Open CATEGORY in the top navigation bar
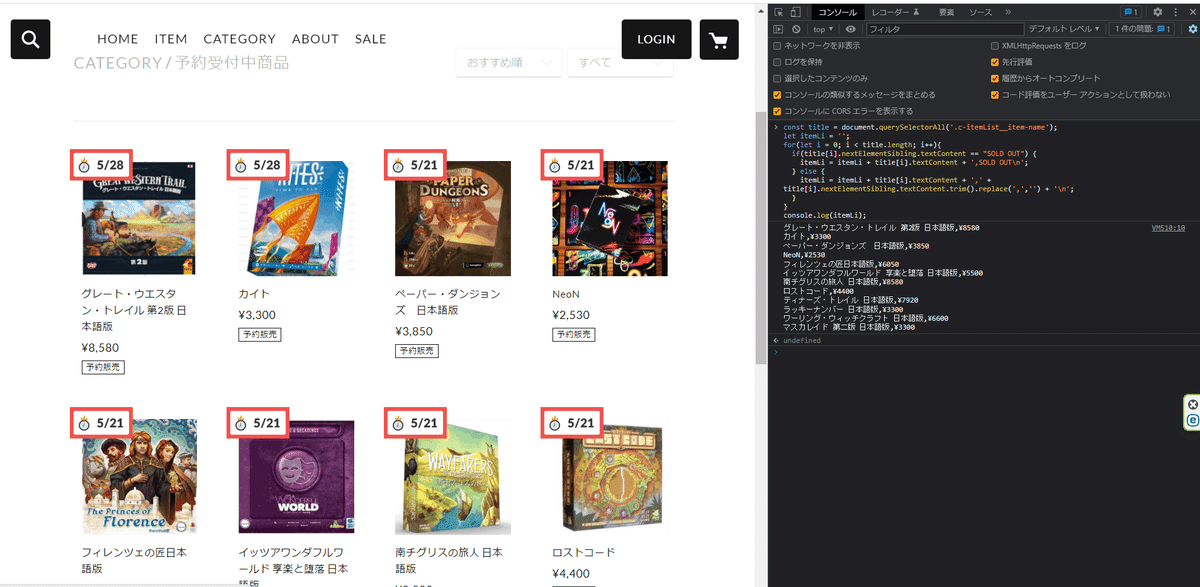This screenshot has height=587, width=1200. [x=239, y=39]
